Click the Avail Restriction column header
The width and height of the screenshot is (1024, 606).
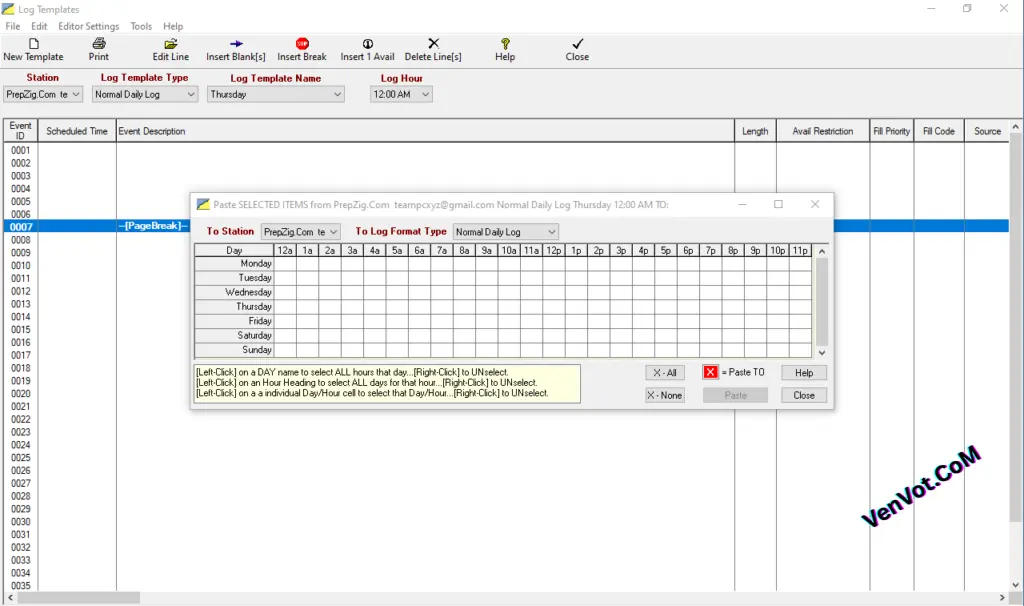pos(823,131)
